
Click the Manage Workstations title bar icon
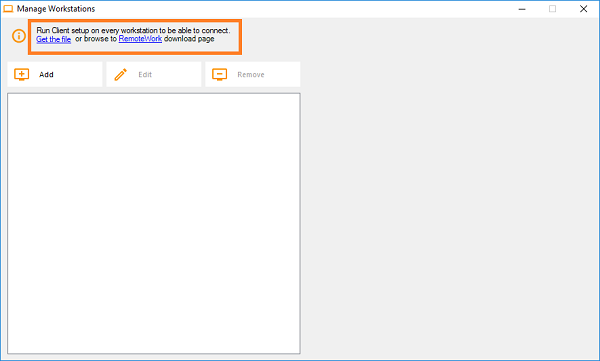tap(8, 8)
